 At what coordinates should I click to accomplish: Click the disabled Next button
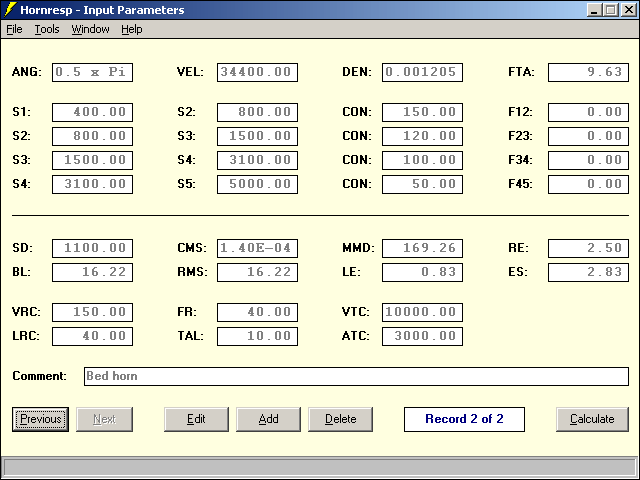(x=104, y=419)
